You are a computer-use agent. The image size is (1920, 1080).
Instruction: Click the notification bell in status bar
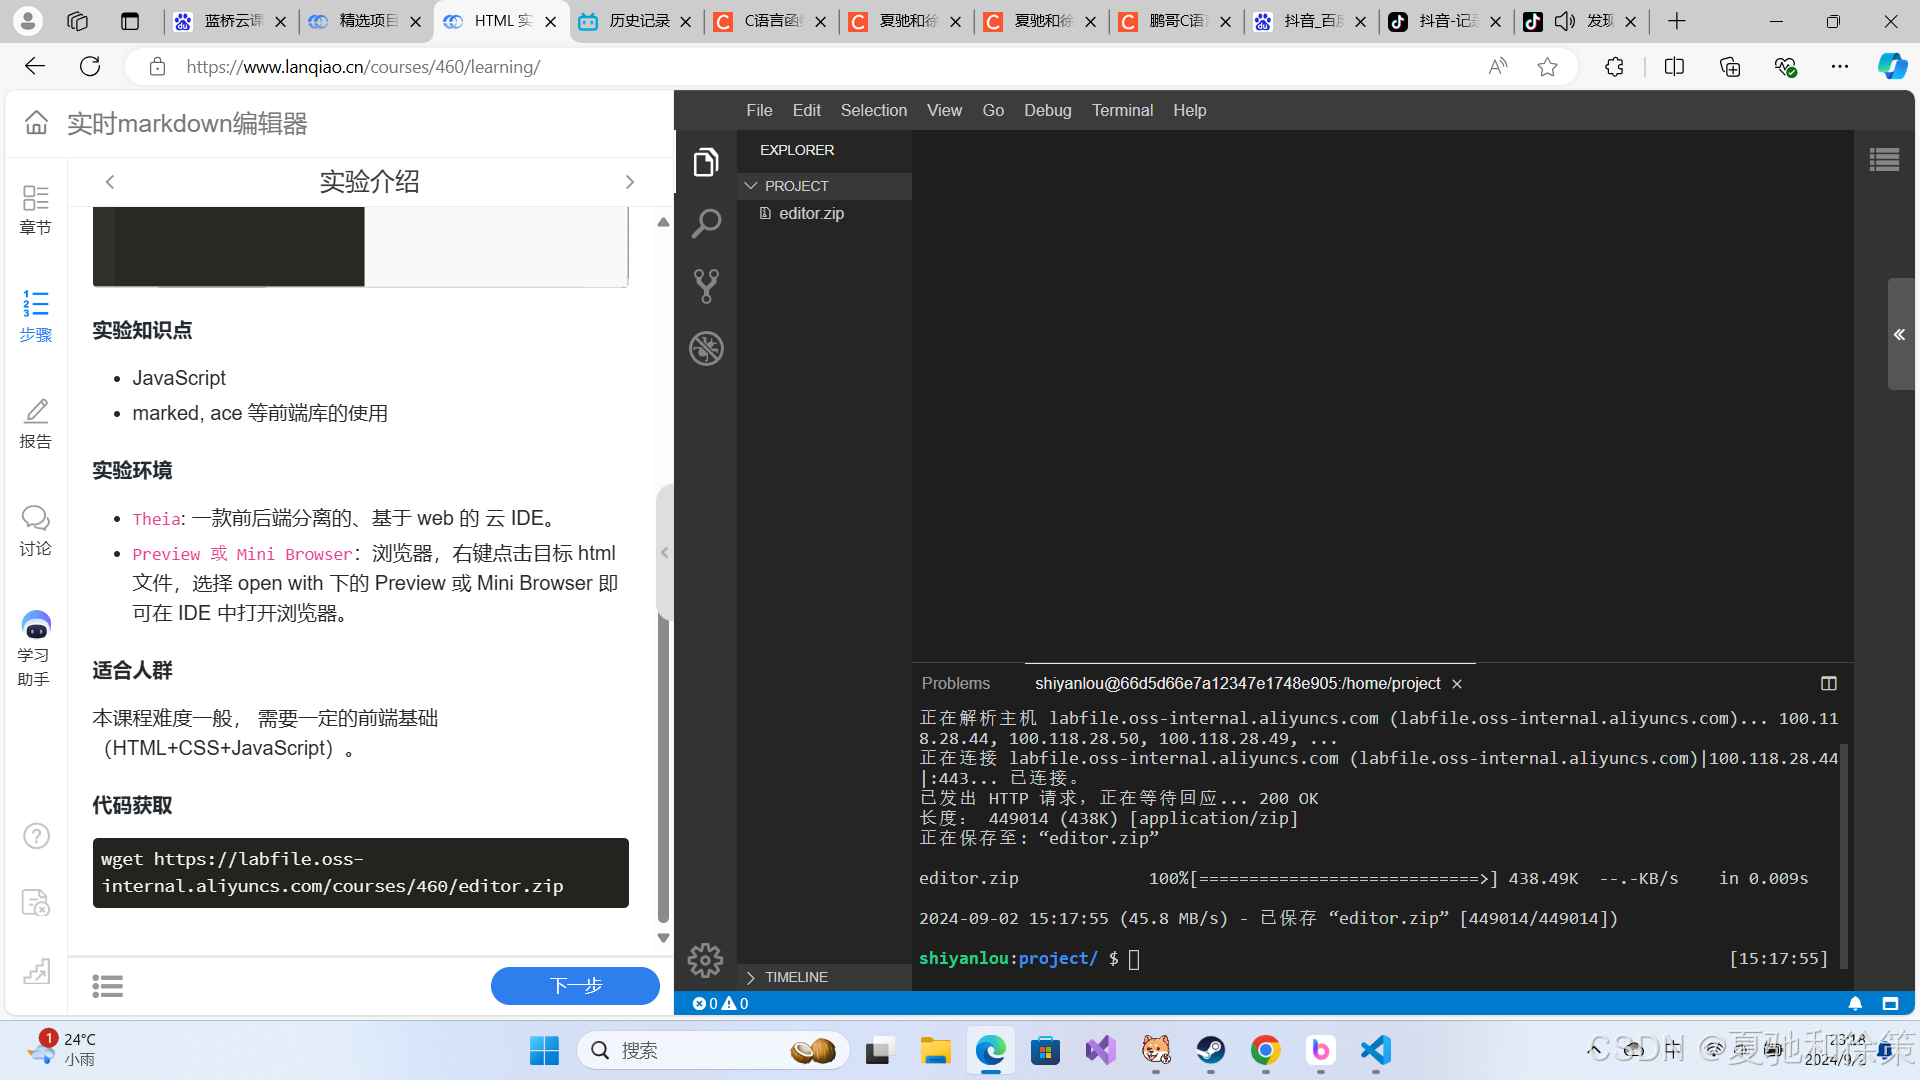point(1855,1003)
